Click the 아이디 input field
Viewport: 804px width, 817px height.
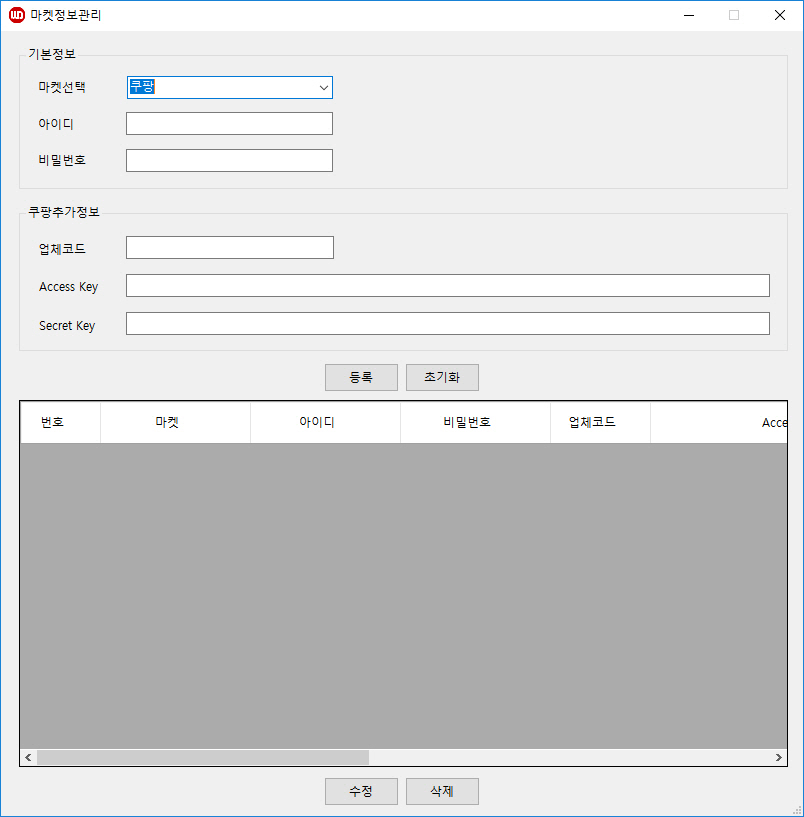229,123
